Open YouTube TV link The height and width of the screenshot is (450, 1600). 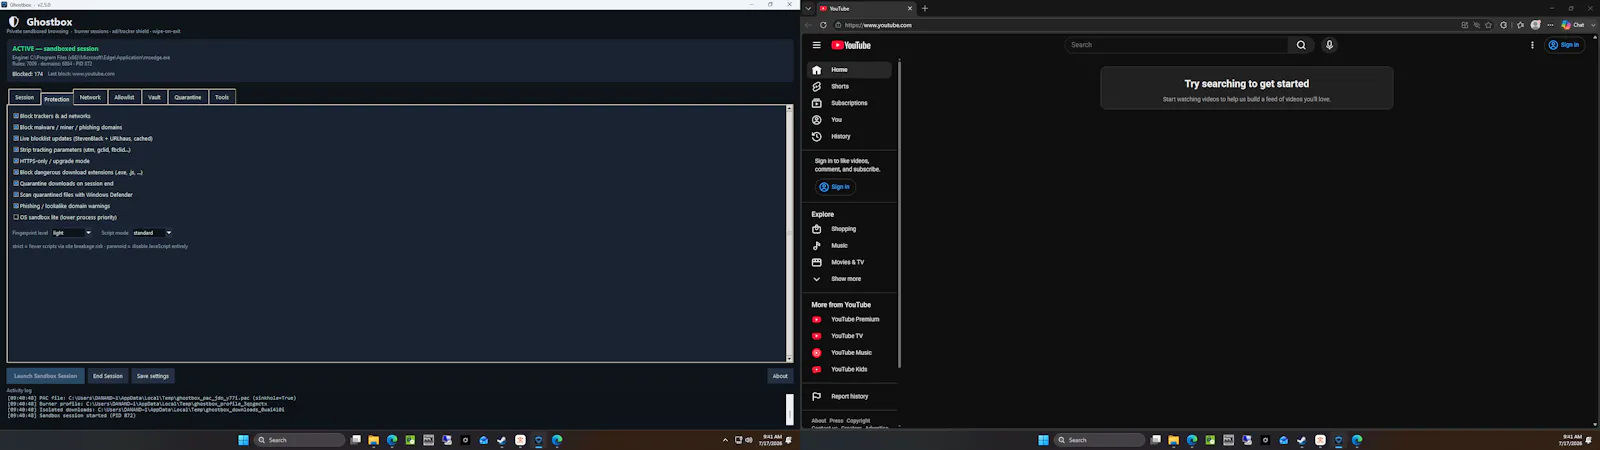(x=849, y=336)
